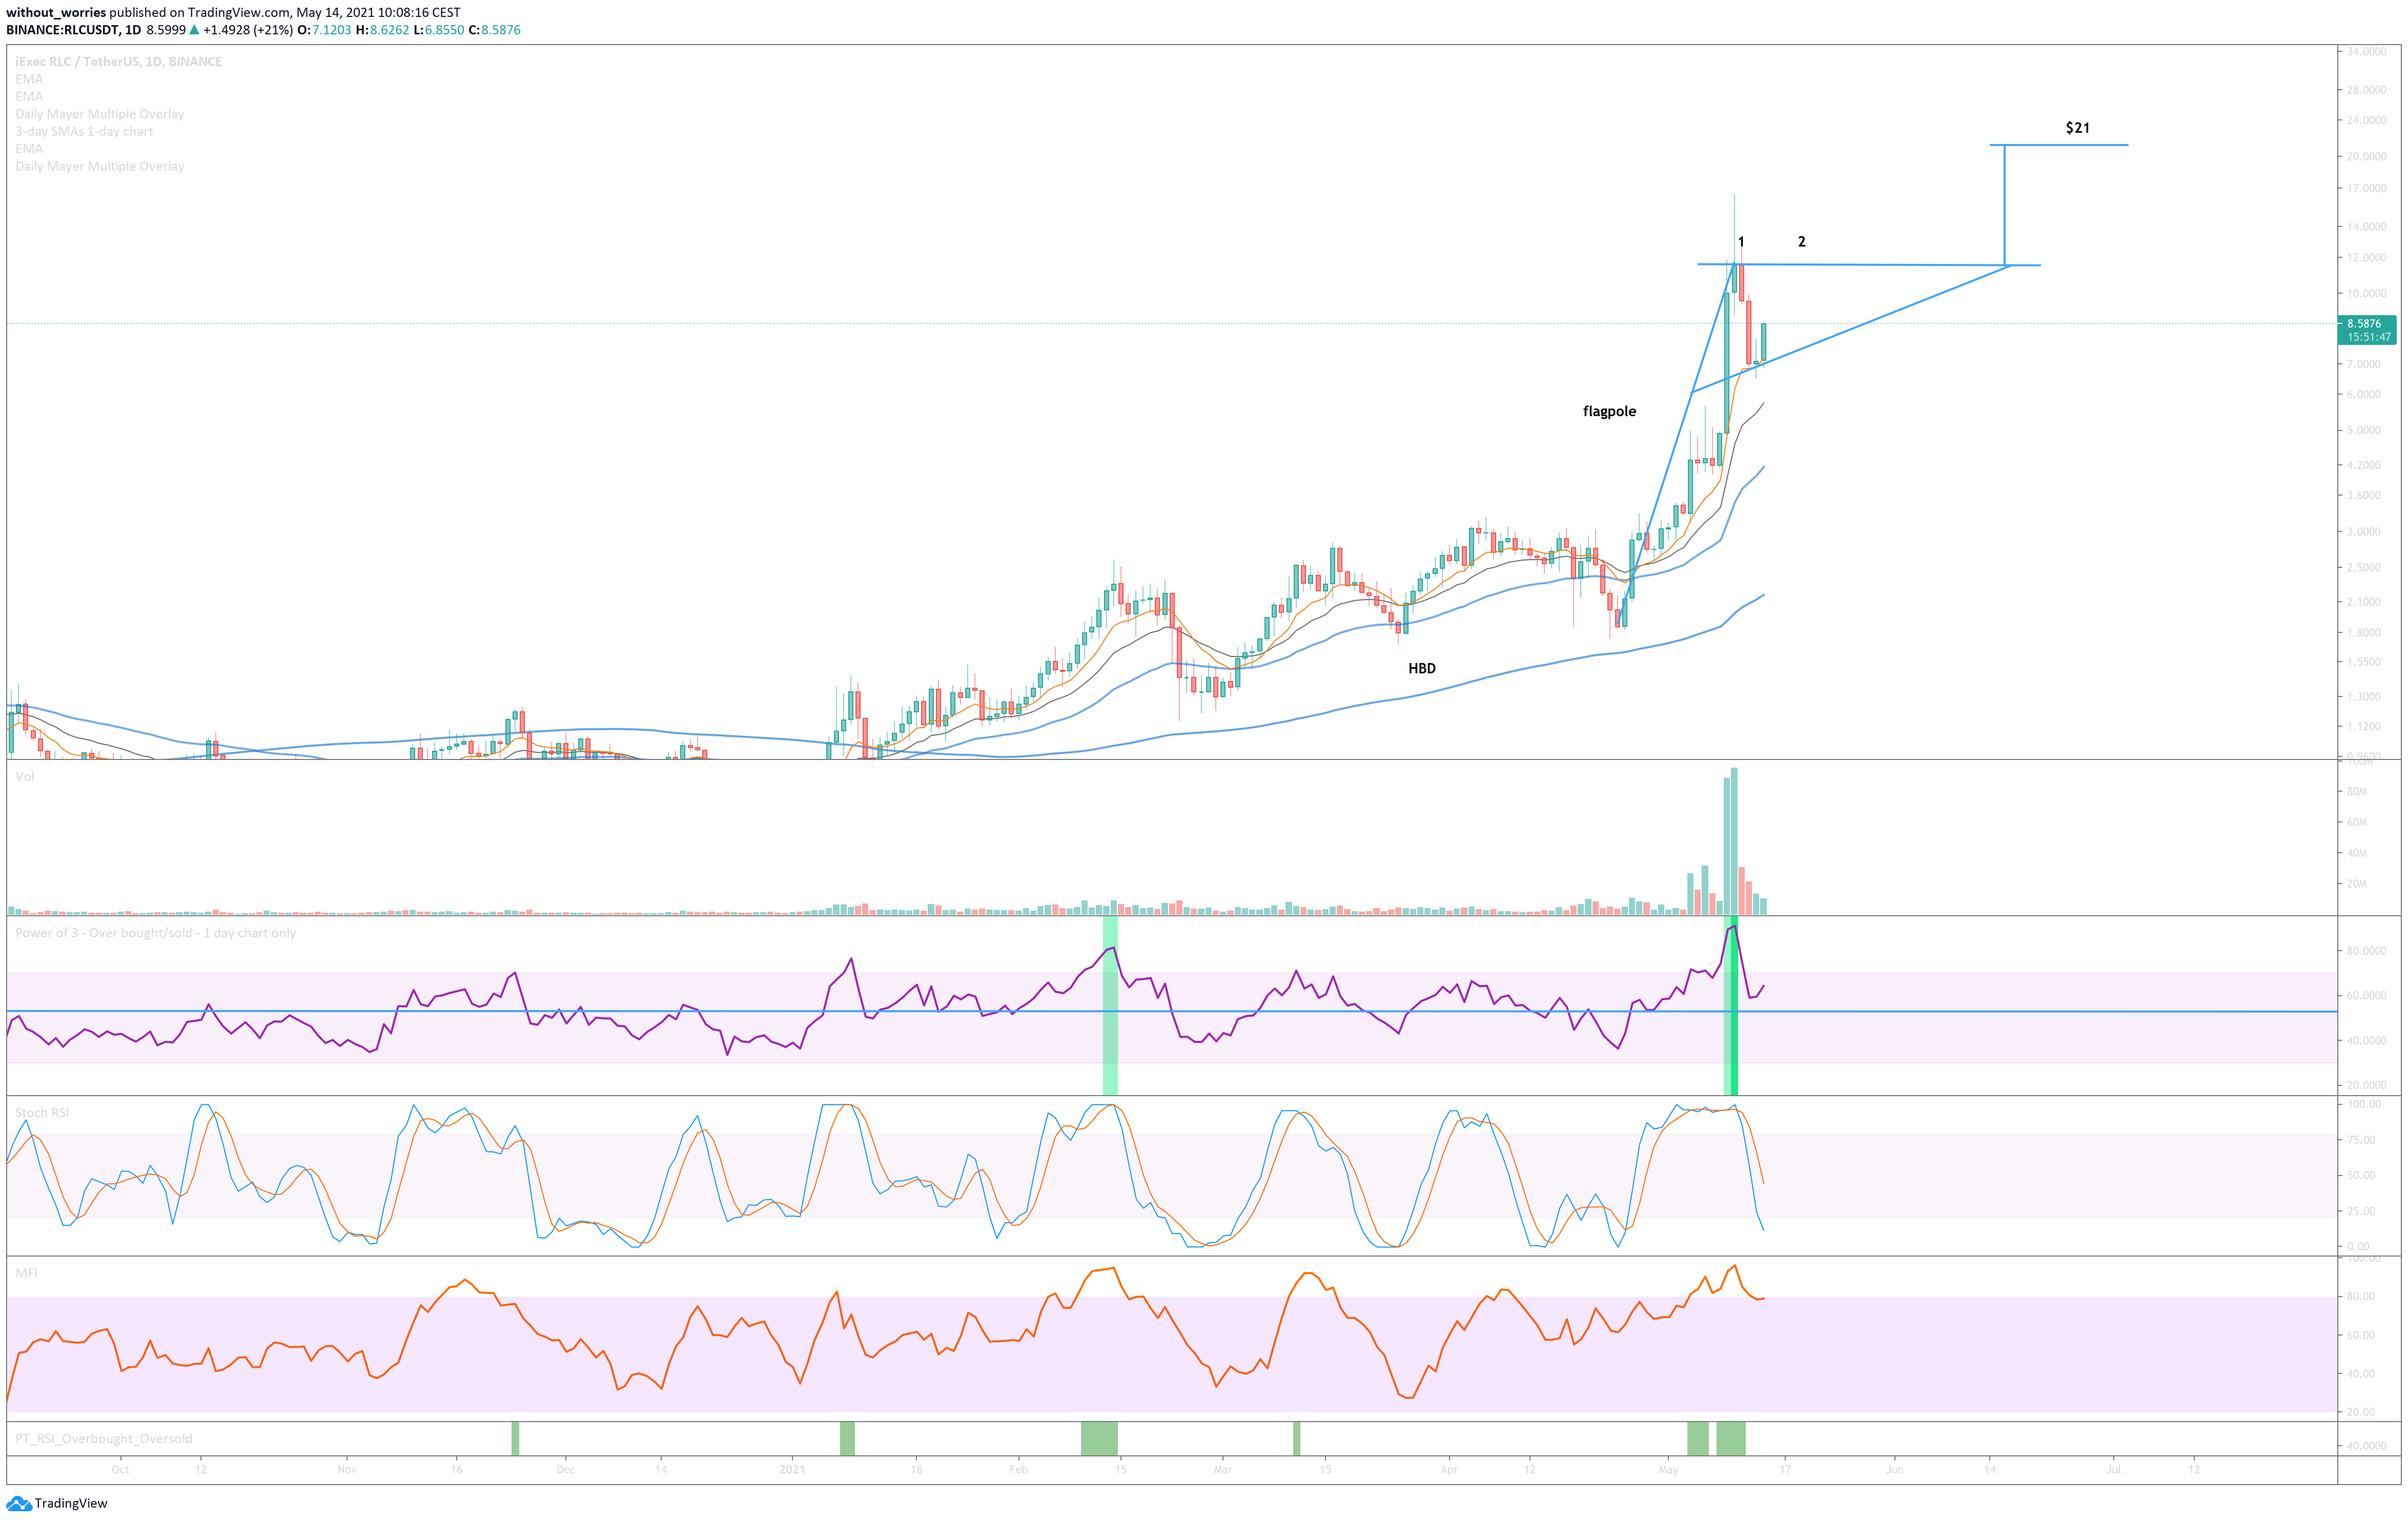Select the PT_RSI_Overbought_Oversold pane label
2408x1522 pixels.
103,1439
